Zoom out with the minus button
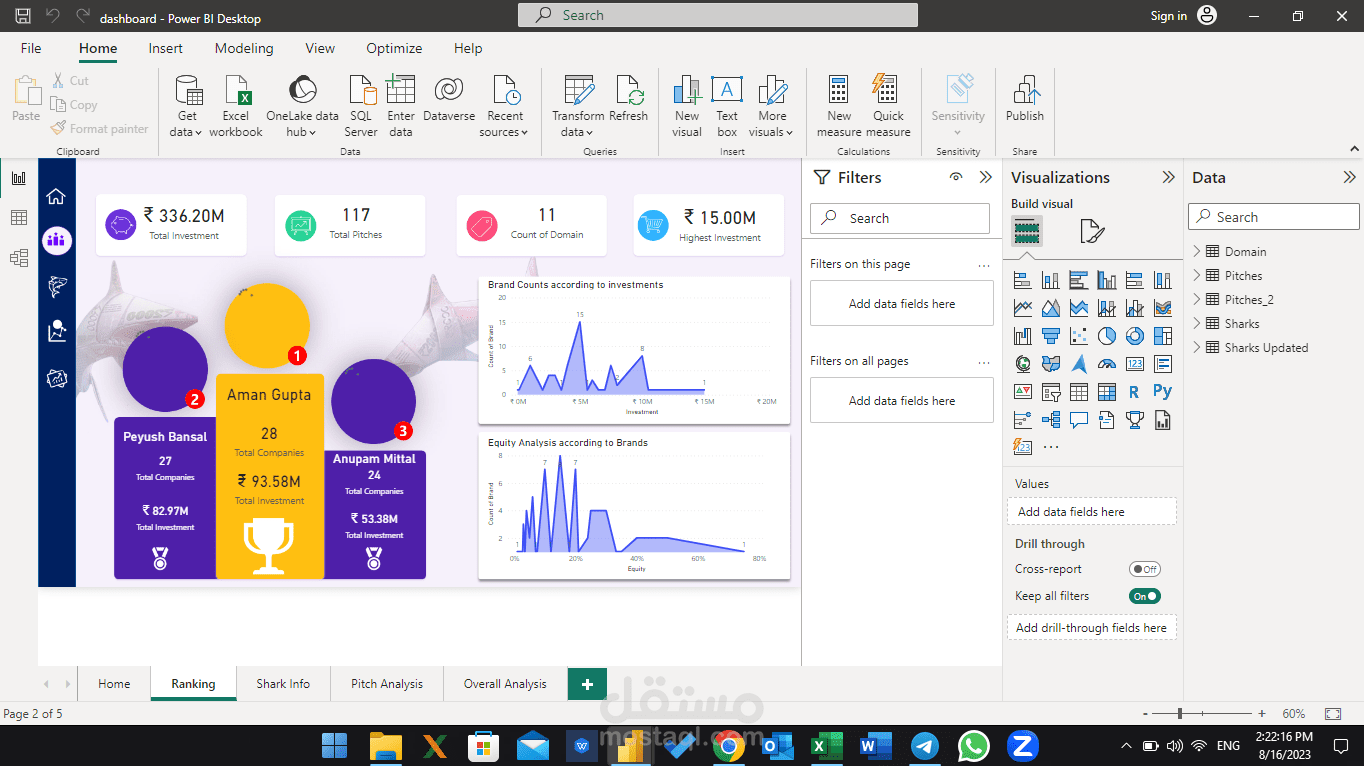This screenshot has height=766, width=1364. coord(1146,714)
